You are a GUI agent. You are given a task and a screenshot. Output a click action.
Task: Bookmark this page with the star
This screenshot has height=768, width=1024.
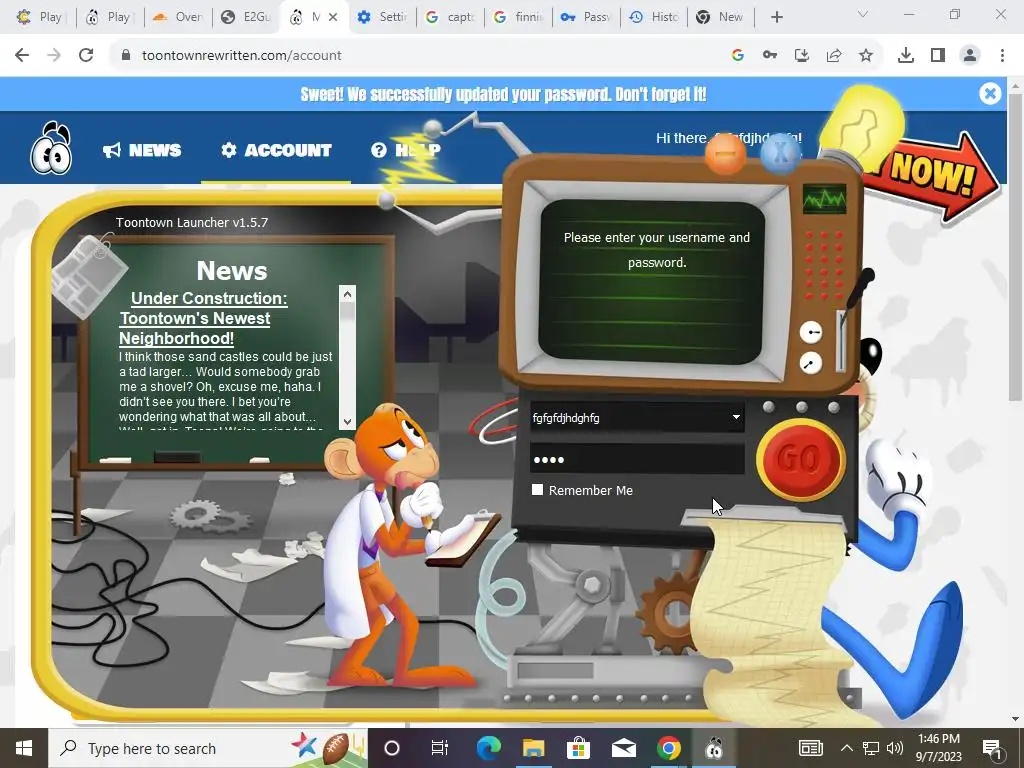coord(866,56)
